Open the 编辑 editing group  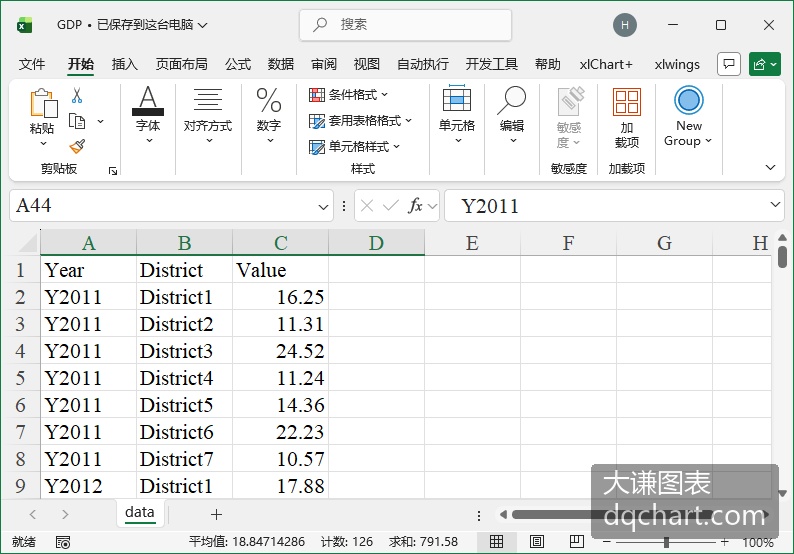pyautogui.click(x=512, y=114)
